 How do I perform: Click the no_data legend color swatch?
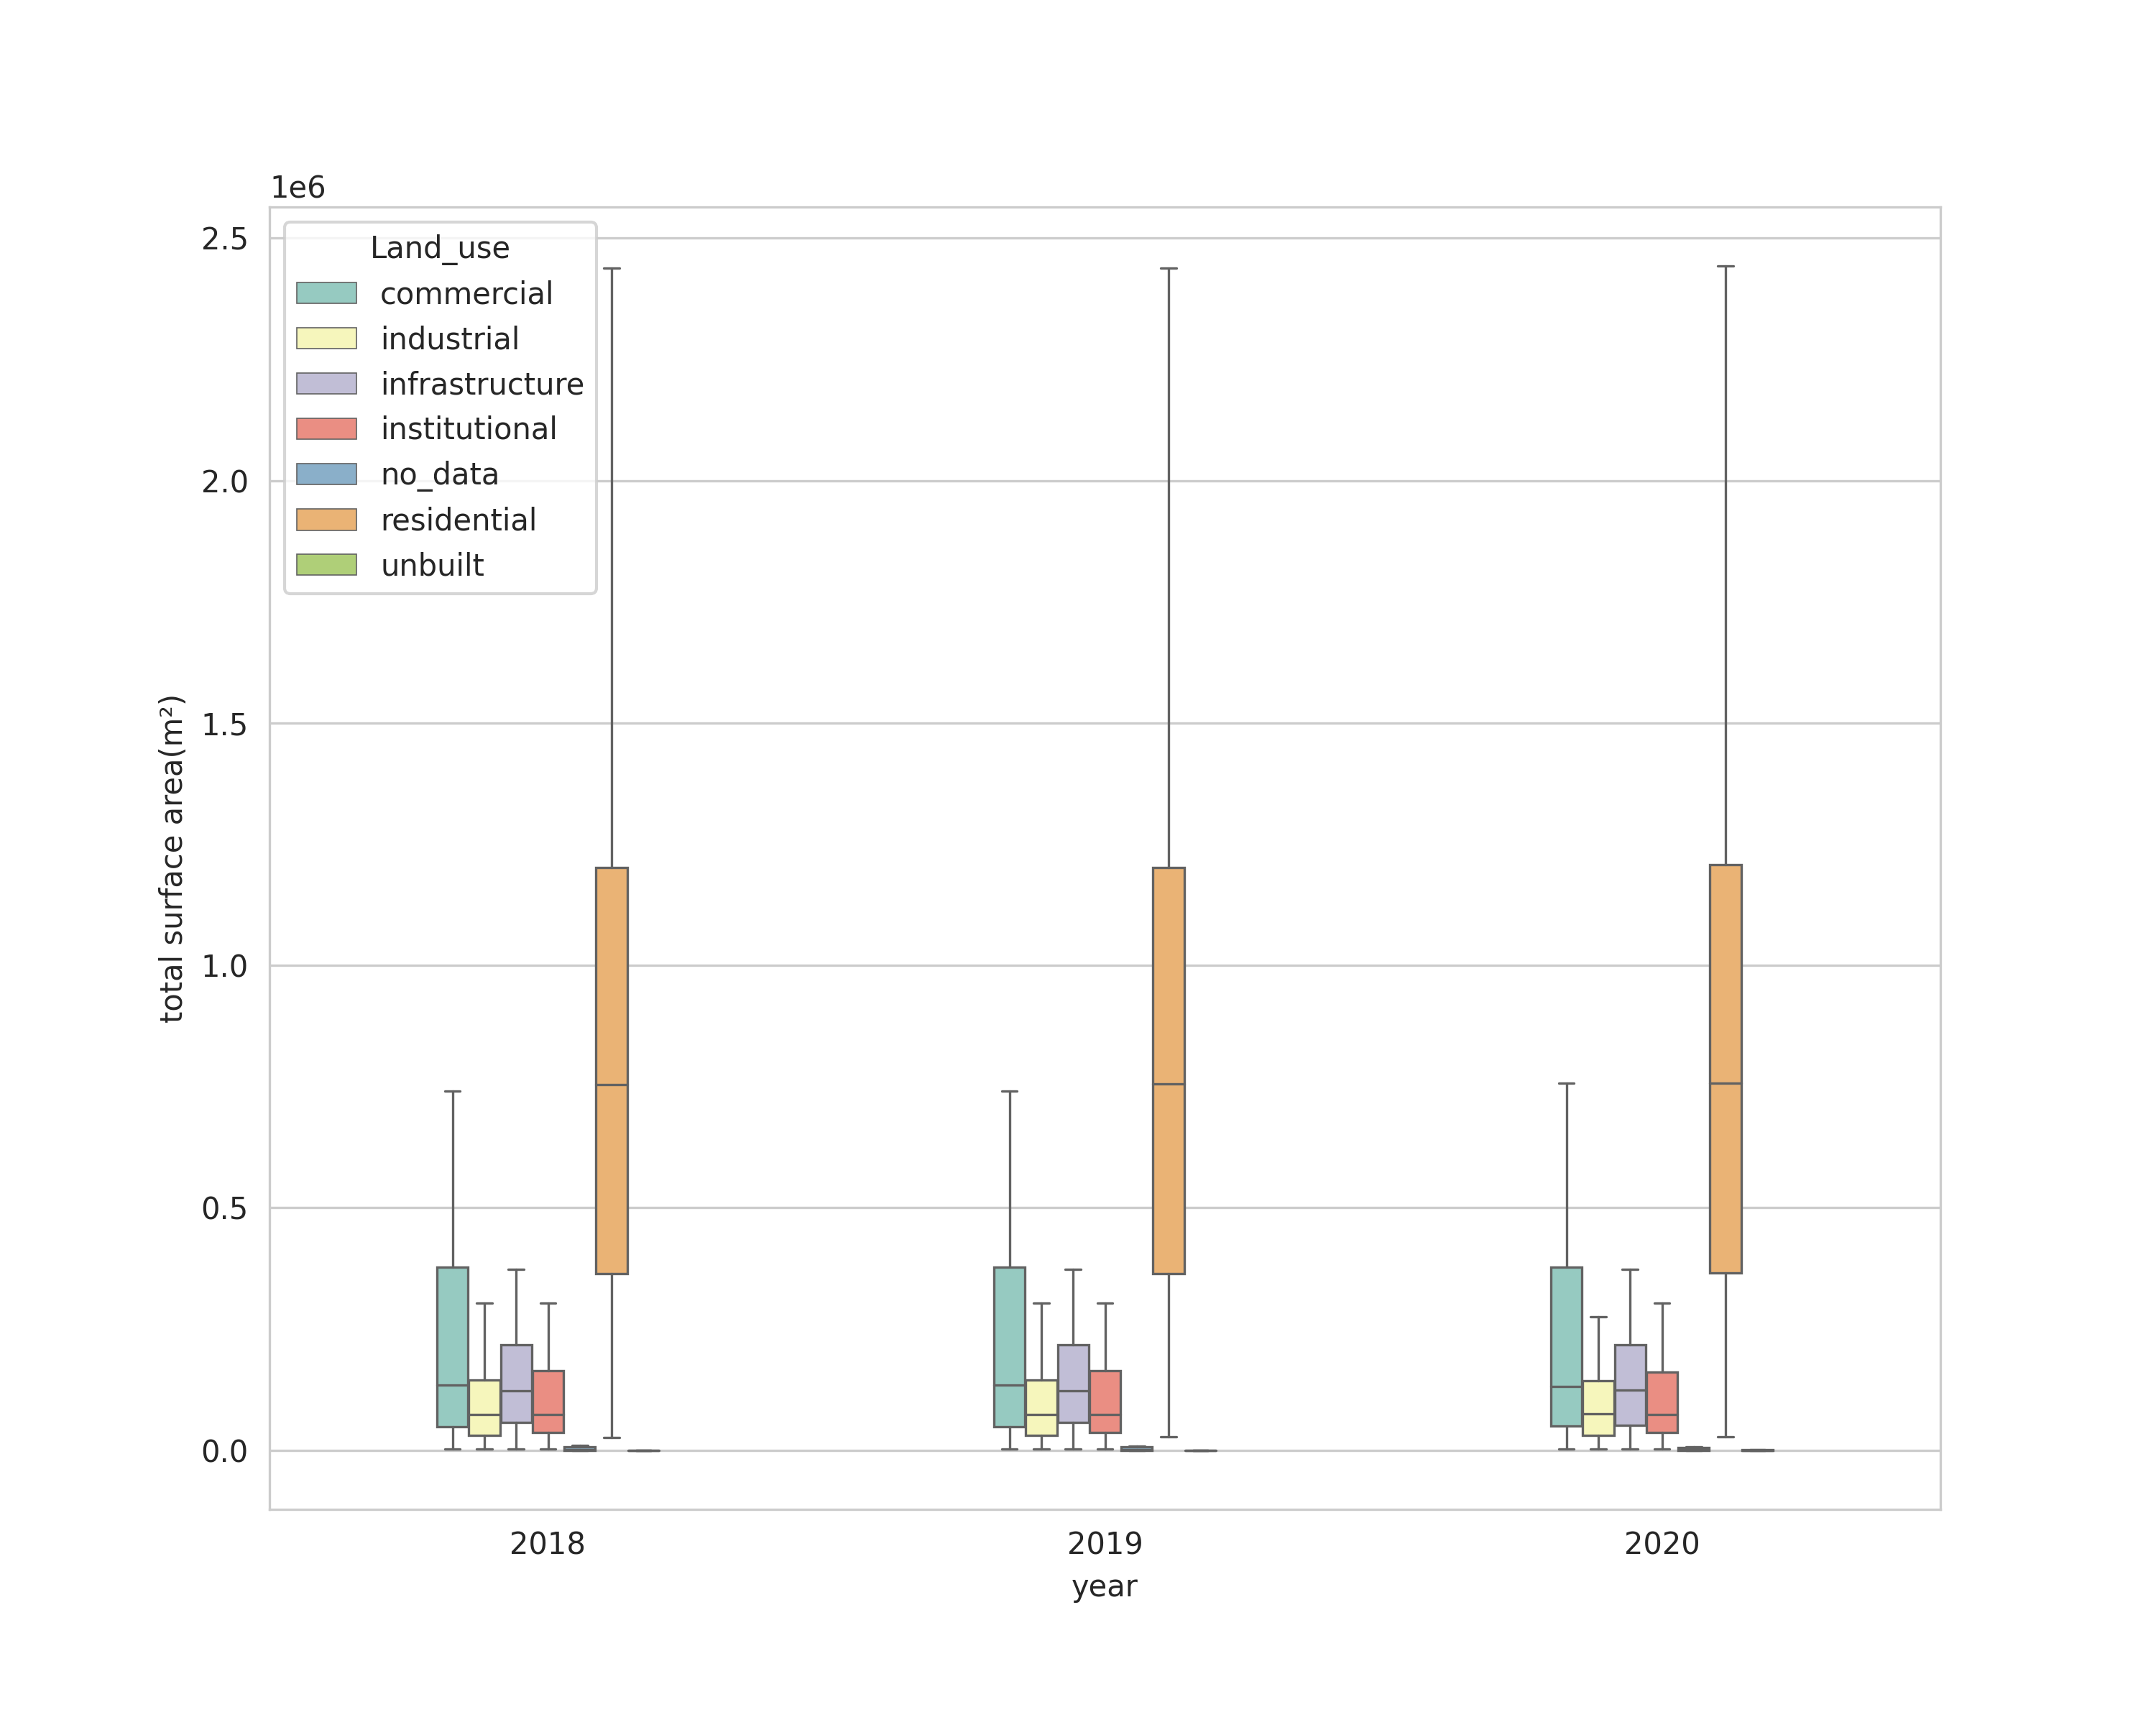click(x=326, y=474)
